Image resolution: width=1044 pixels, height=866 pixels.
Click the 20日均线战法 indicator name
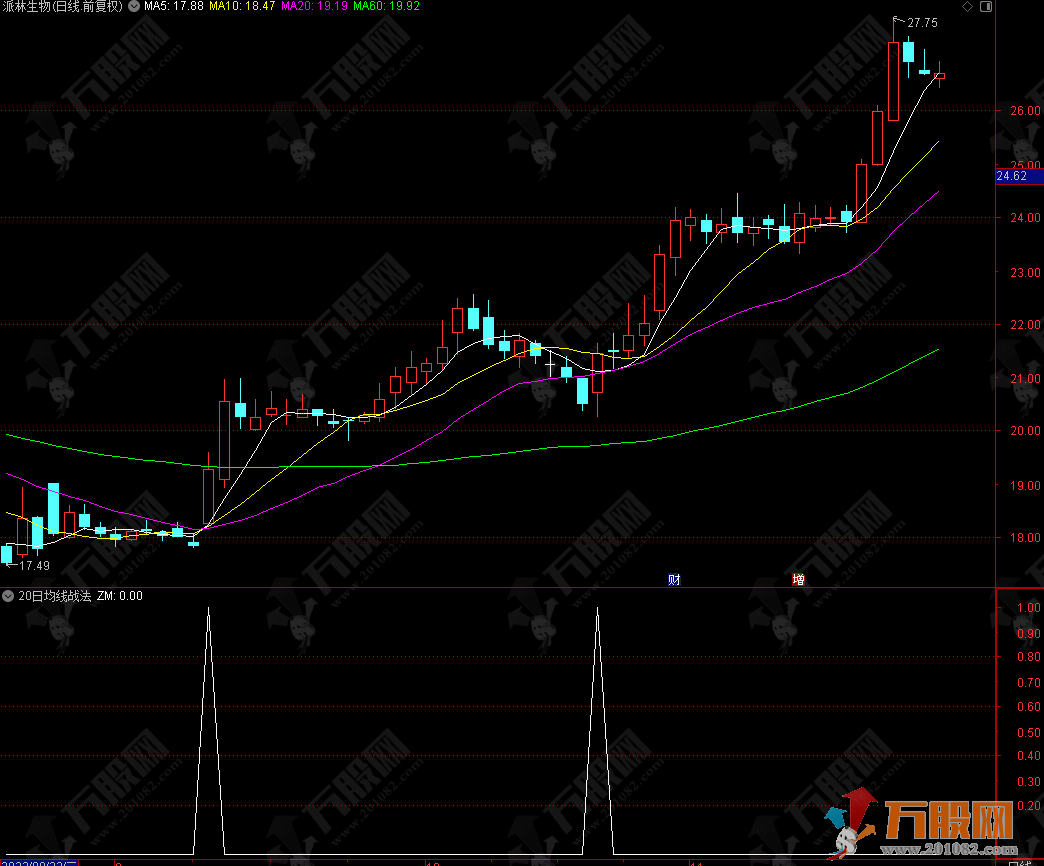click(55, 596)
